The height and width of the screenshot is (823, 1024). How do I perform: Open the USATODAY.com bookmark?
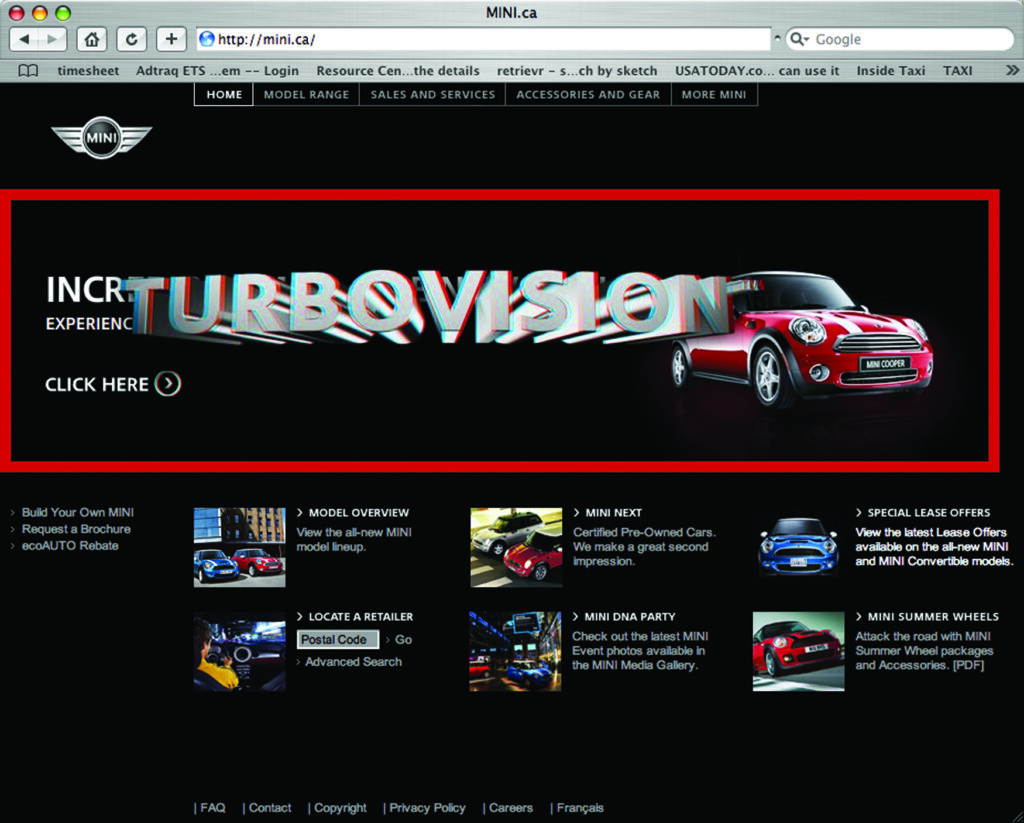[x=757, y=71]
